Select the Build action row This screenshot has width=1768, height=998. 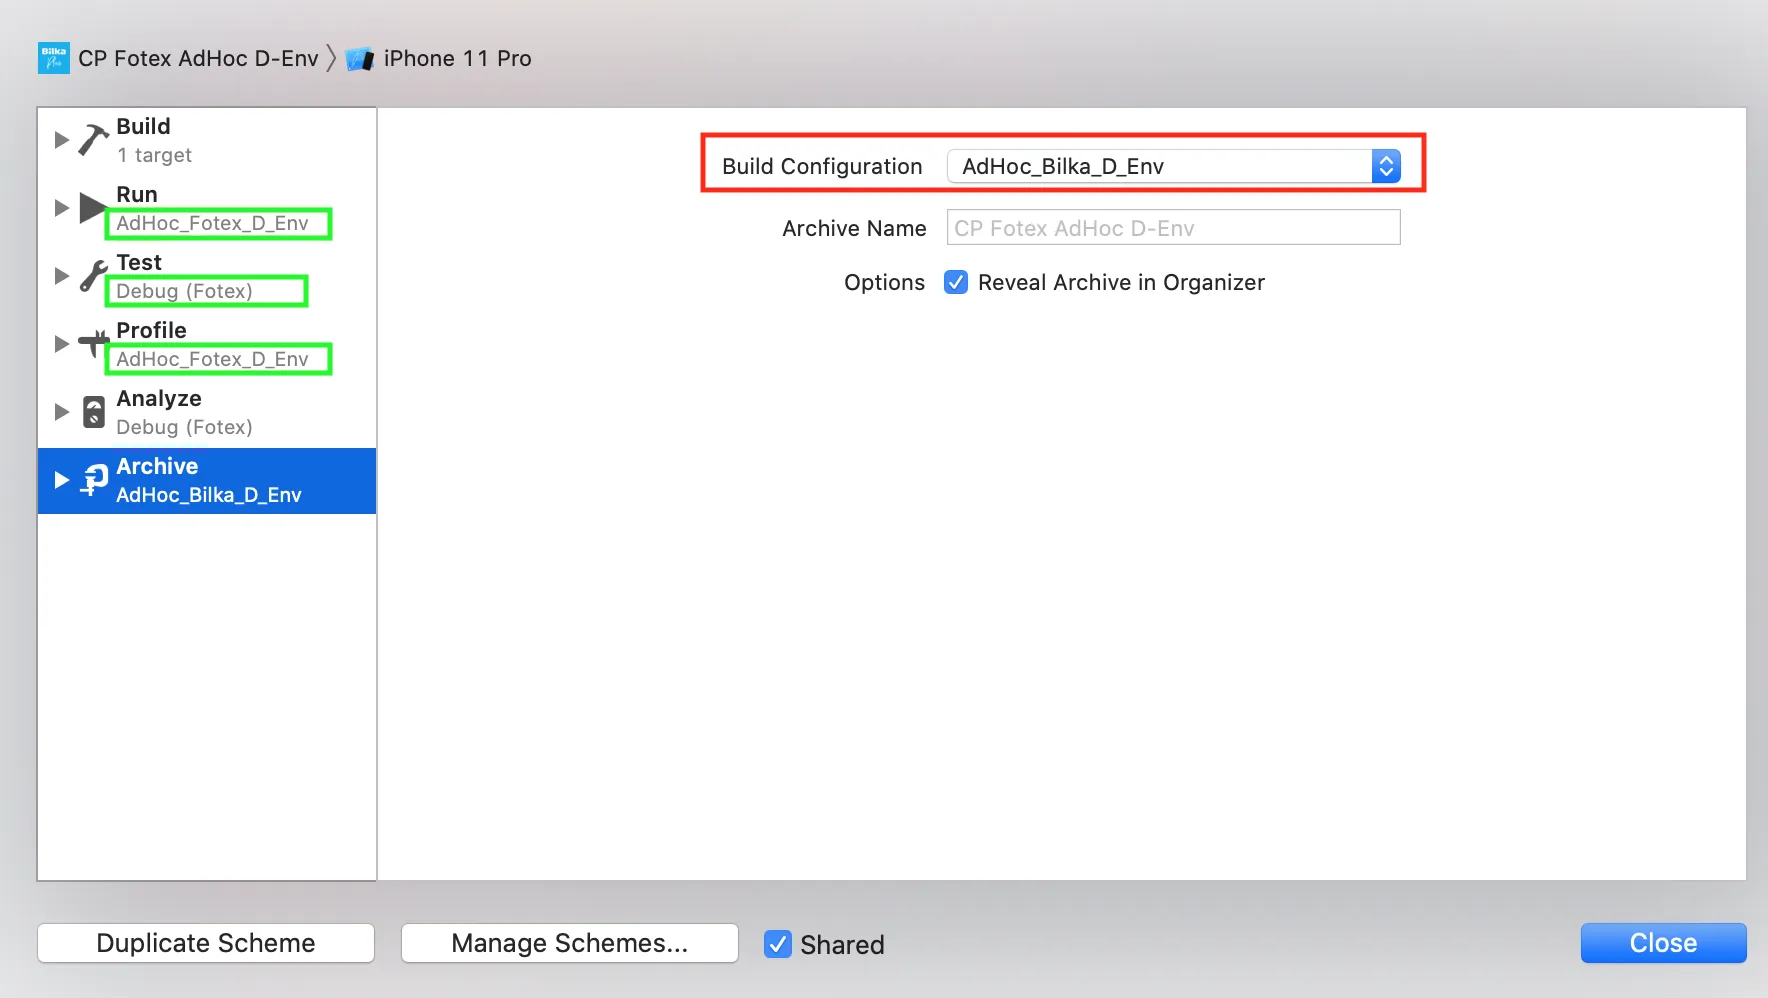click(207, 140)
